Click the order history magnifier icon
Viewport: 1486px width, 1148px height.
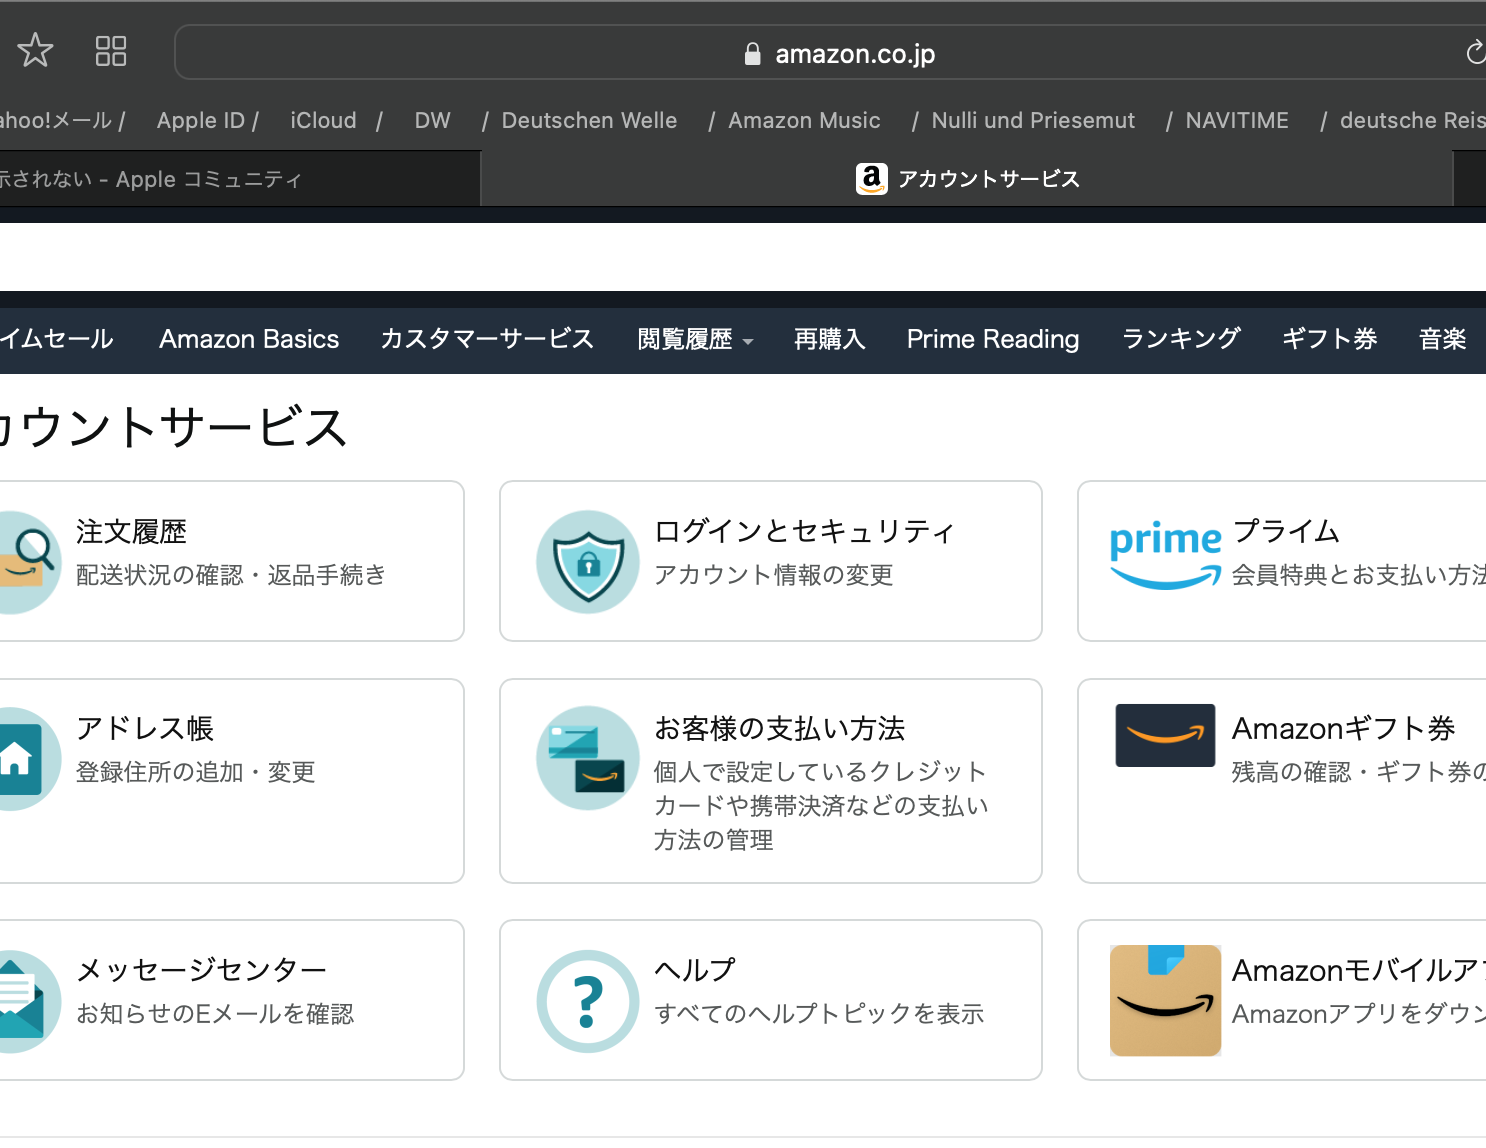point(26,562)
